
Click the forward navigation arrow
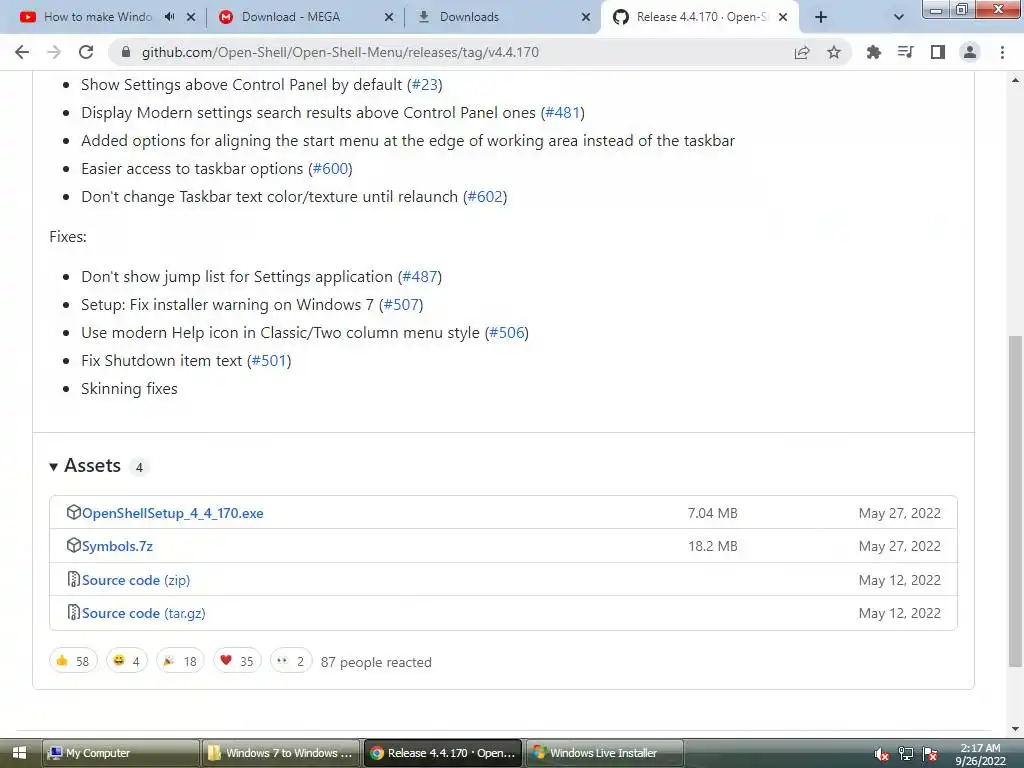coord(54,52)
